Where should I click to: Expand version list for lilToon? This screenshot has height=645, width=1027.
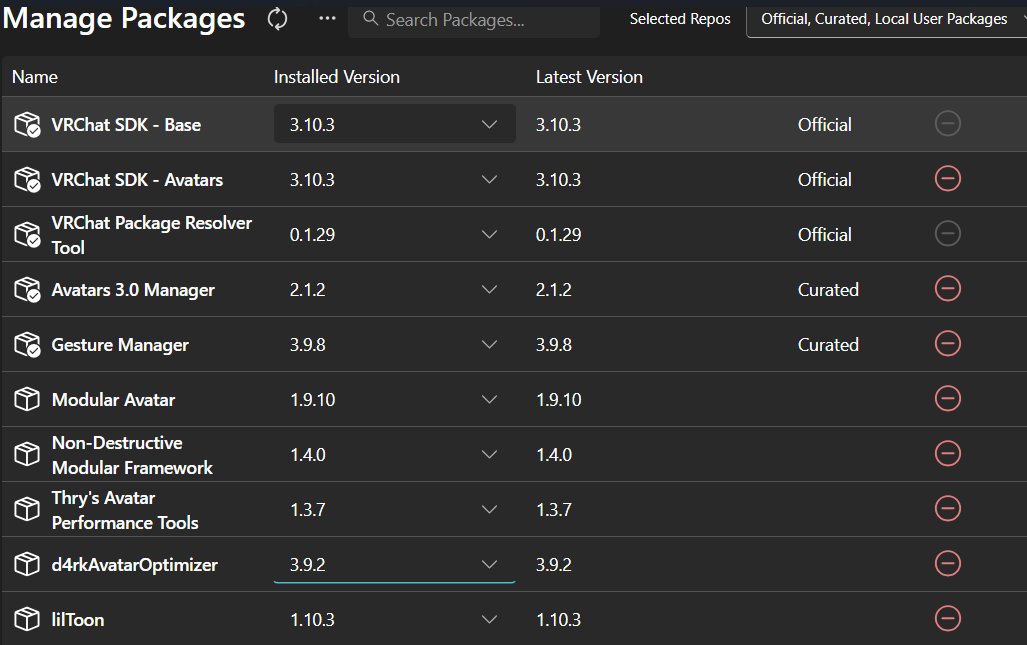pyautogui.click(x=394, y=619)
